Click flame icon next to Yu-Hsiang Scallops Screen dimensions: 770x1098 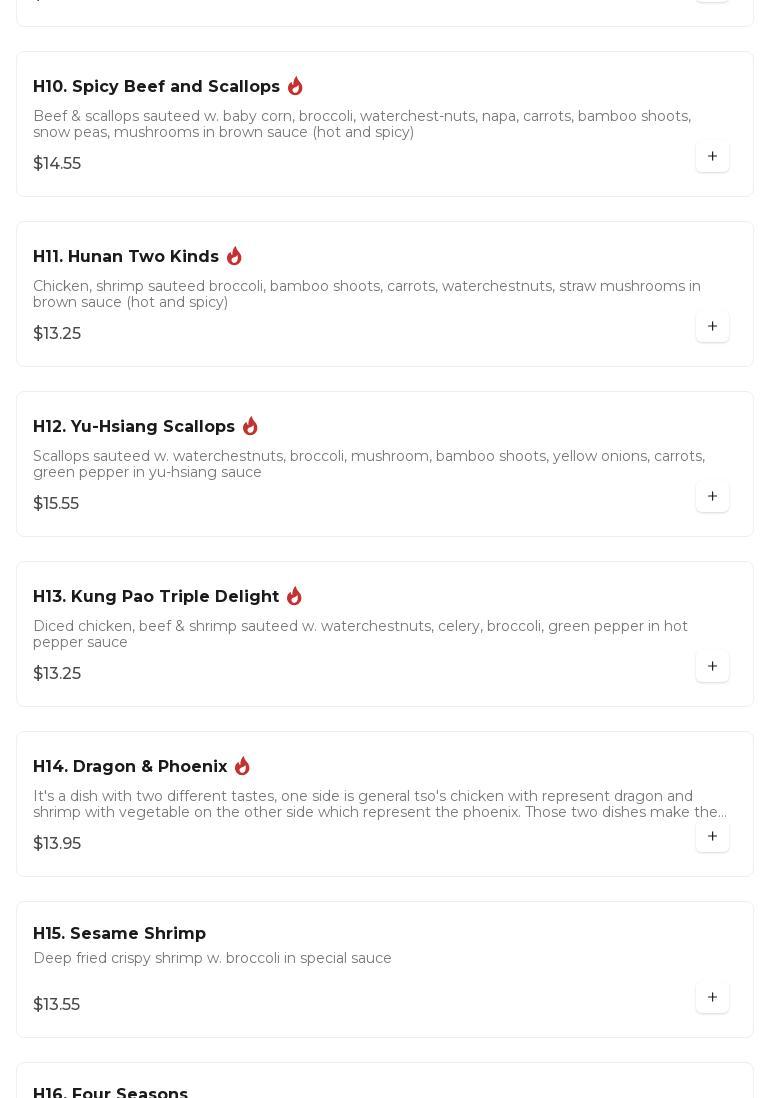tap(250, 426)
